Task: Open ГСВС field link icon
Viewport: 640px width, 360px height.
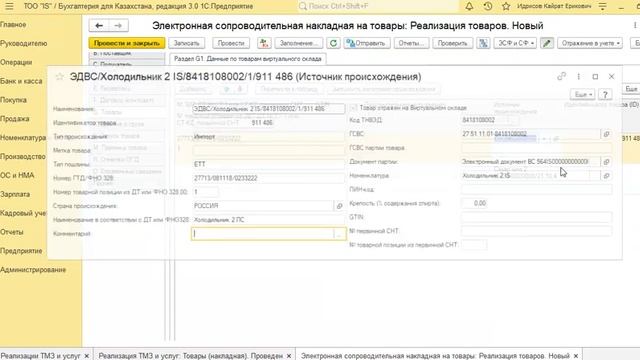Action: pyautogui.click(x=606, y=134)
